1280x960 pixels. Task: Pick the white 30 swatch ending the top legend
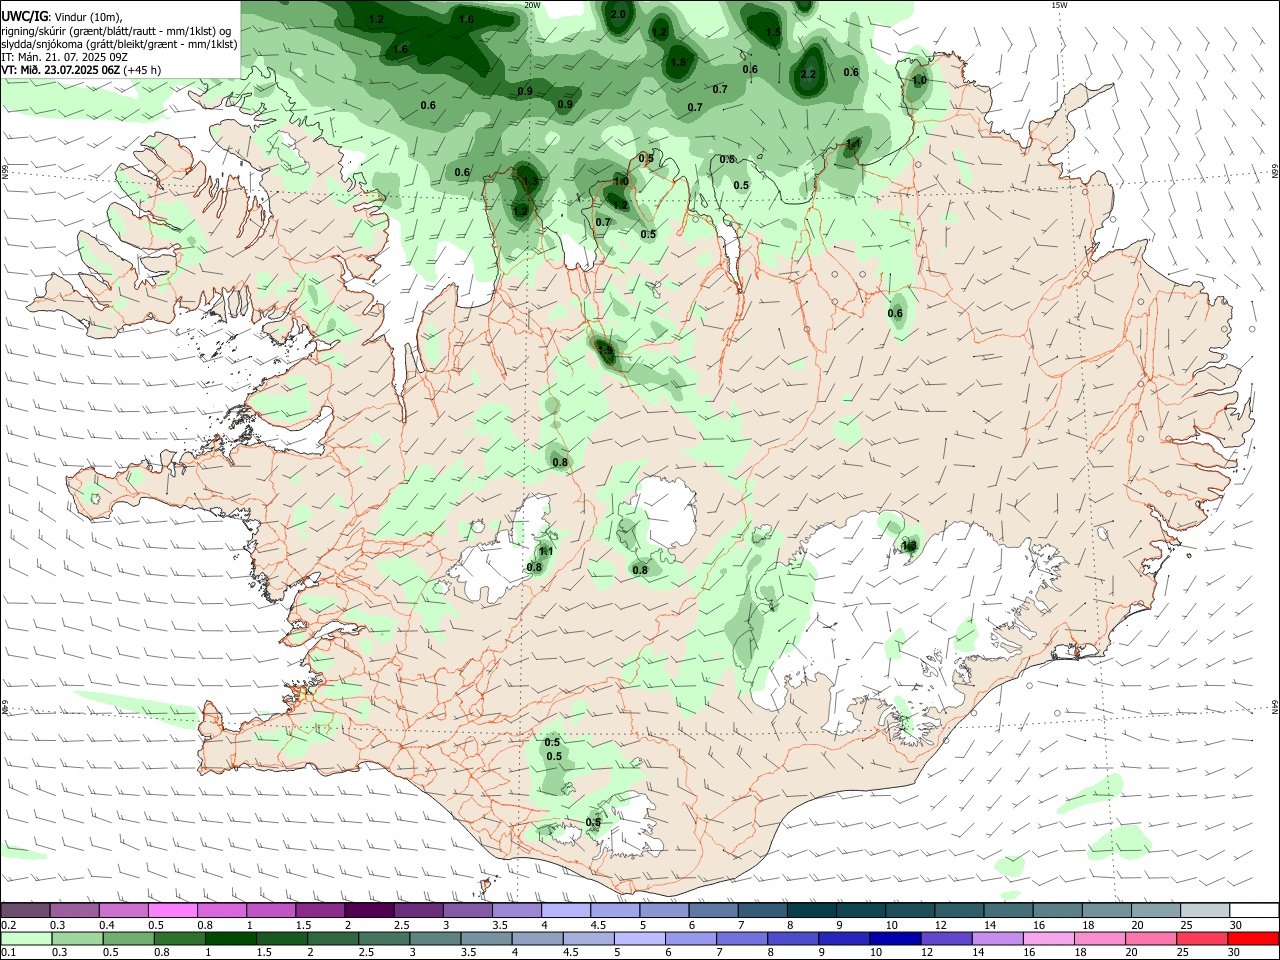coord(1253,911)
